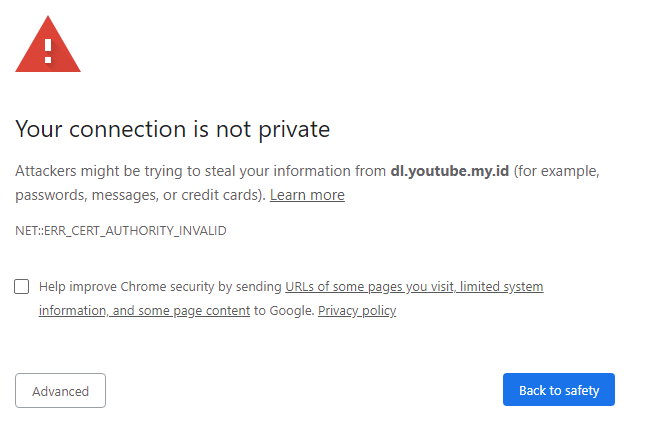Click the white exclamation mark in the triangle

[47, 48]
